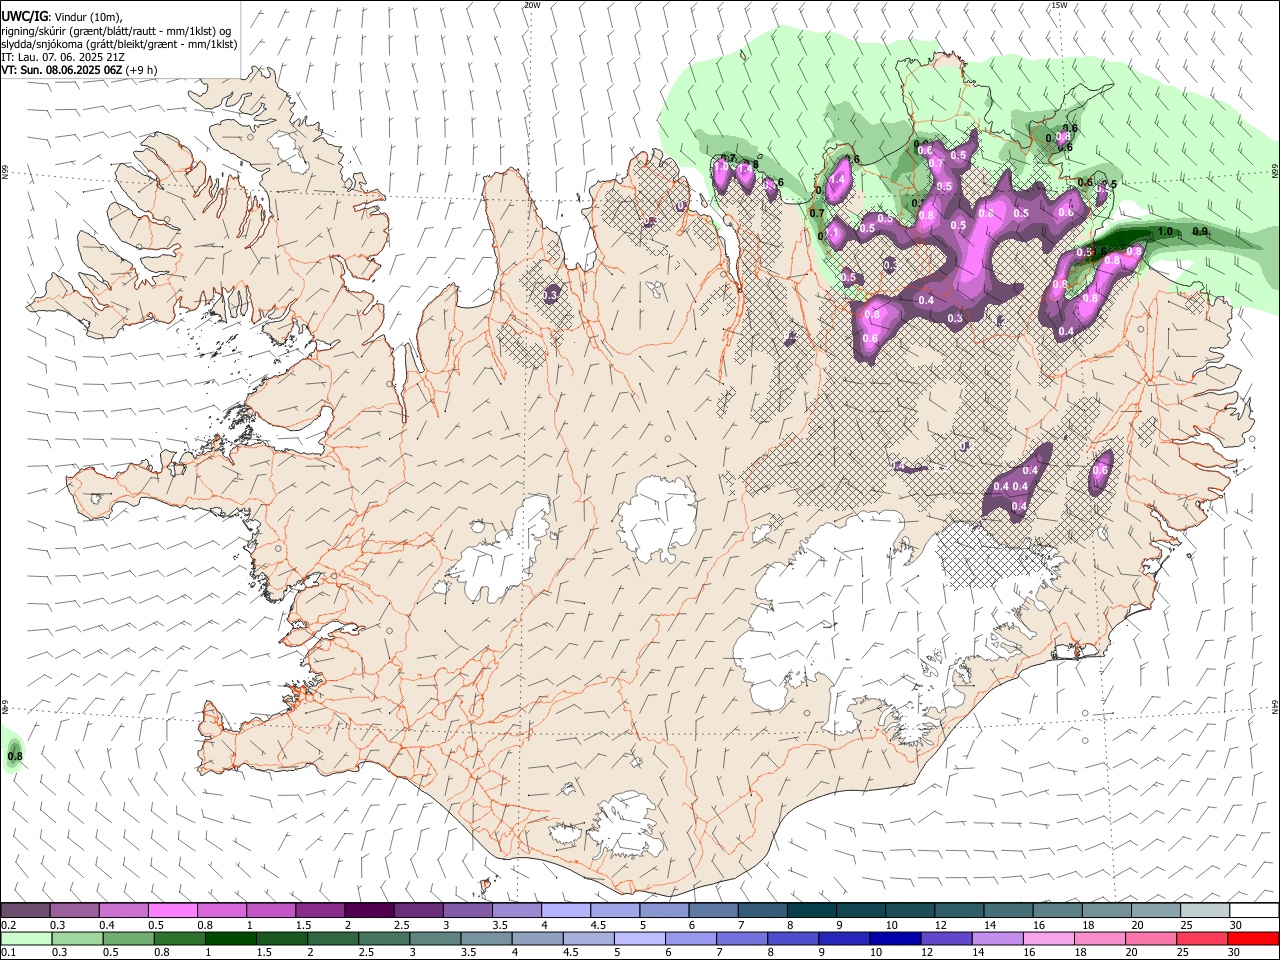
Task: Click the light pink rain swatch between 16 and 18
Action: 1047,938
